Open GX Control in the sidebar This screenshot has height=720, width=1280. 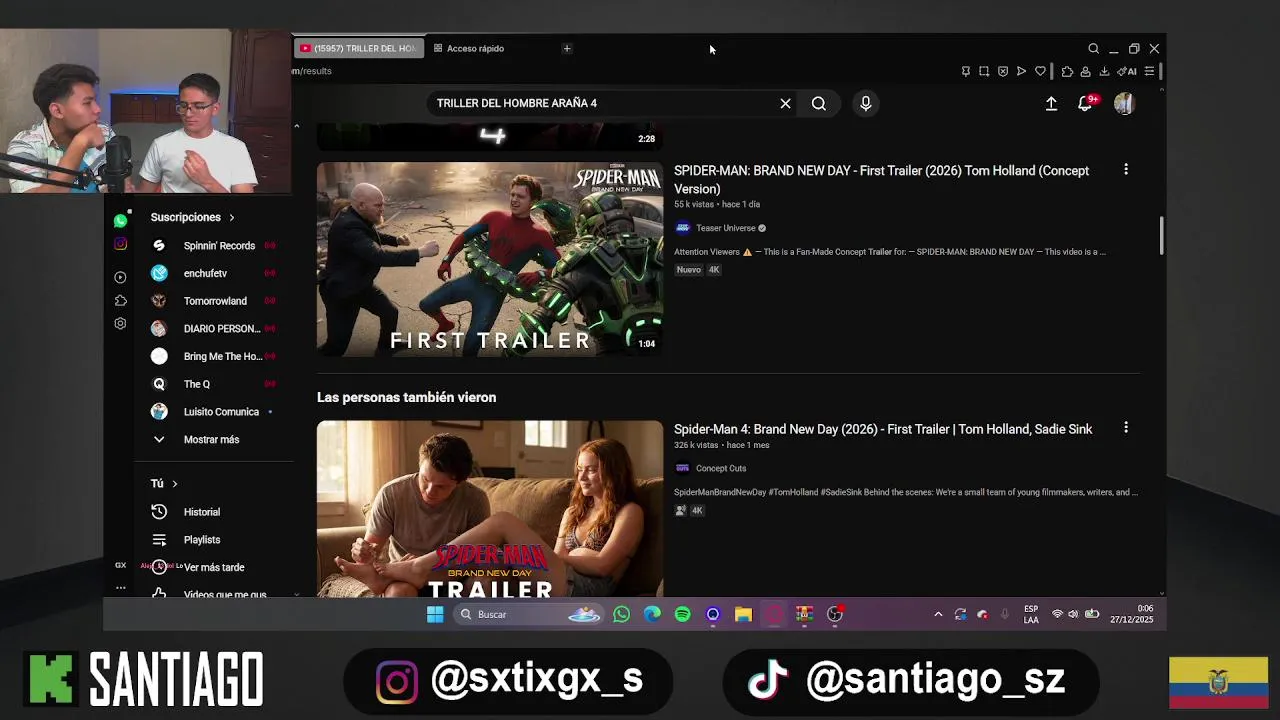(120, 565)
